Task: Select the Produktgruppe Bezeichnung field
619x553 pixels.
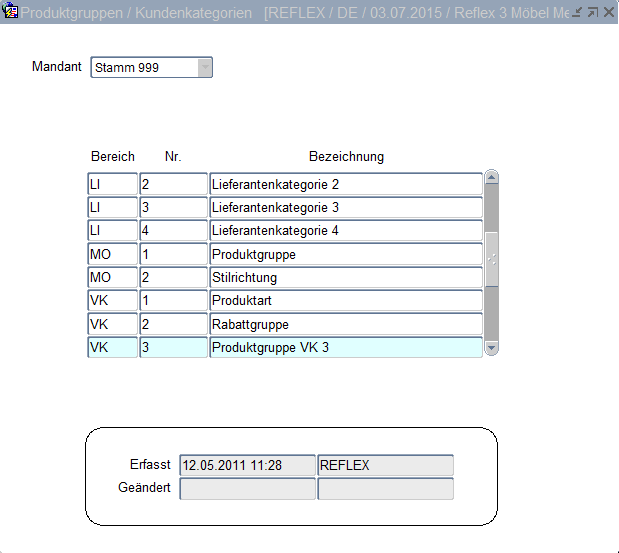Action: (345, 255)
